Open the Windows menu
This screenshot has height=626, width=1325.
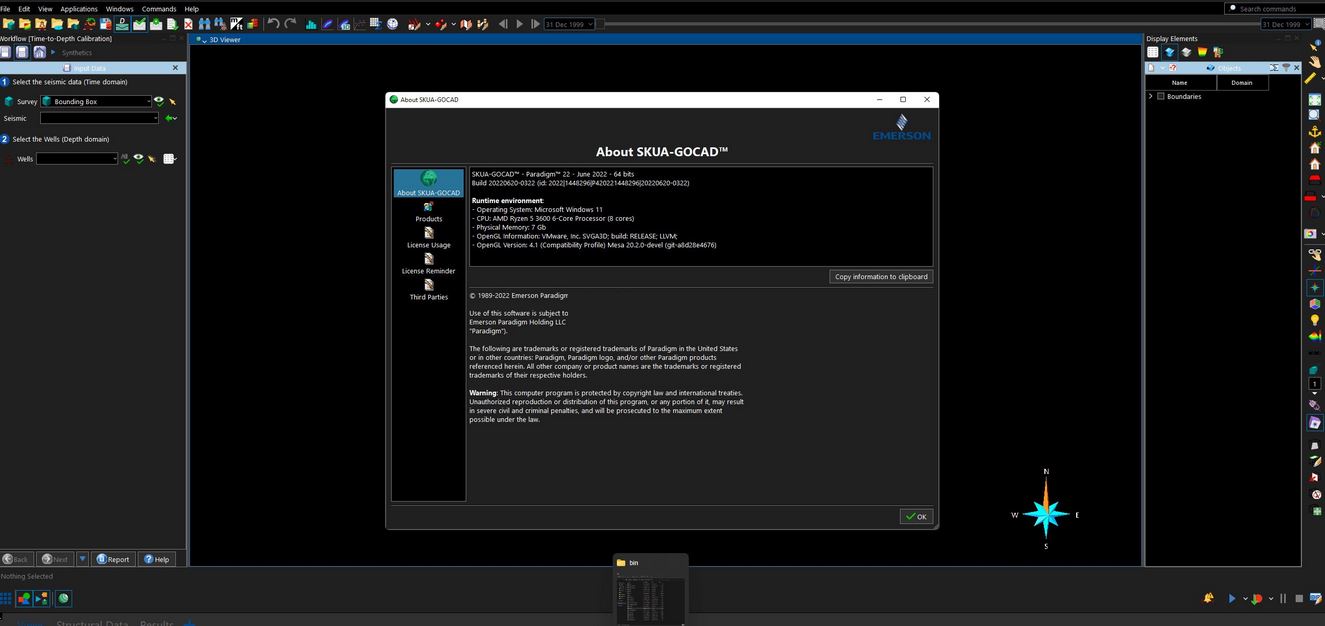click(x=120, y=9)
